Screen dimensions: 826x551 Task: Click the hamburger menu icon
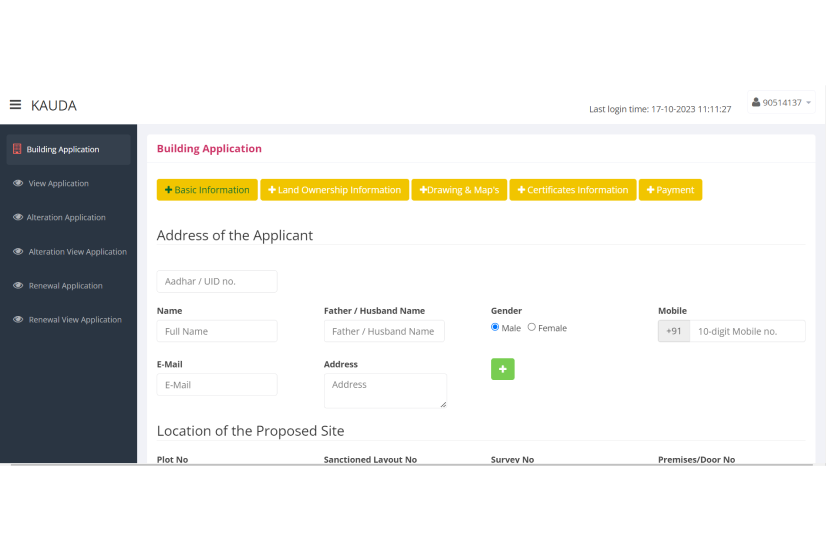point(15,105)
